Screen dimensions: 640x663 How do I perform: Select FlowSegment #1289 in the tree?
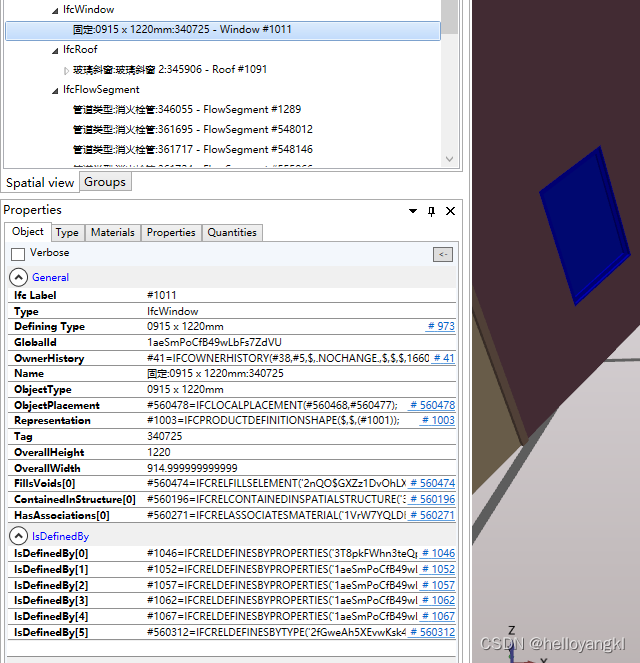187,110
